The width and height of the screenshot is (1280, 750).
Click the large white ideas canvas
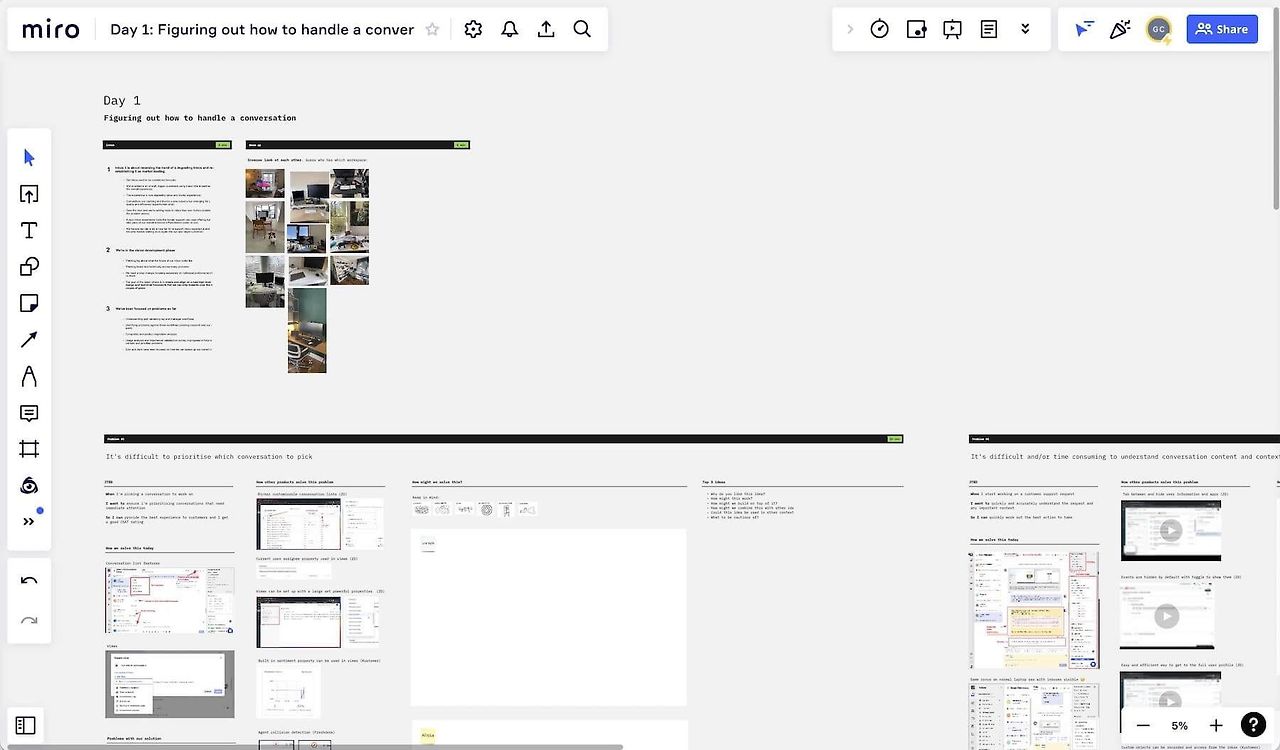549,617
